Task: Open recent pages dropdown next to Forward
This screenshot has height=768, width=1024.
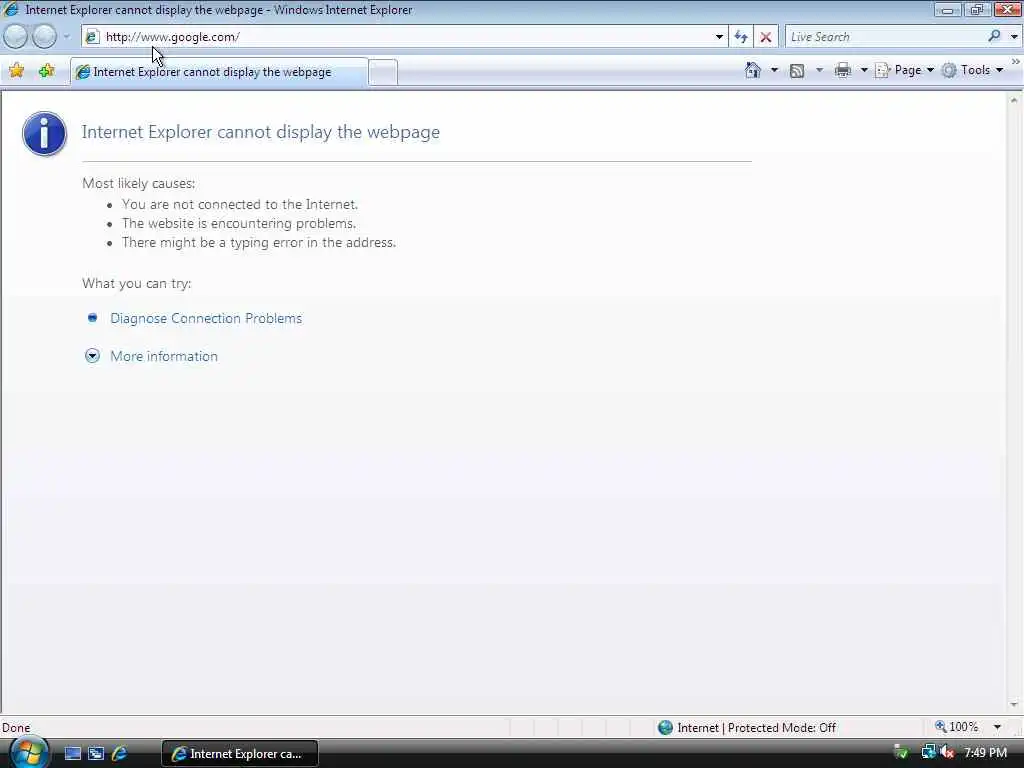Action: pyautogui.click(x=66, y=37)
